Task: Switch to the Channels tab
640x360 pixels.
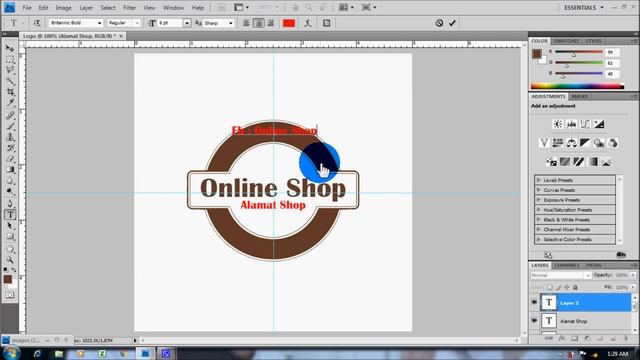Action: [567, 265]
